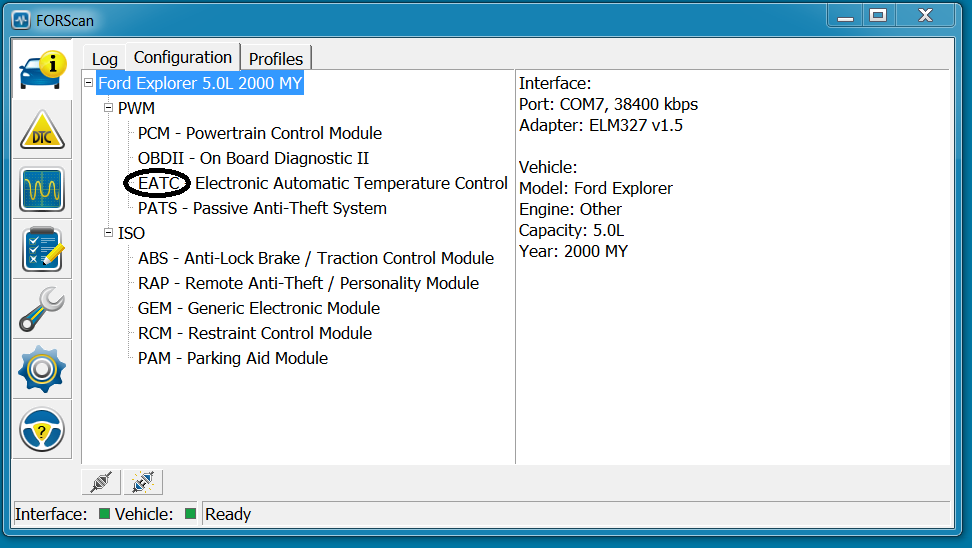
Task: Collapse the PWM bus tree branch
Action: point(108,108)
